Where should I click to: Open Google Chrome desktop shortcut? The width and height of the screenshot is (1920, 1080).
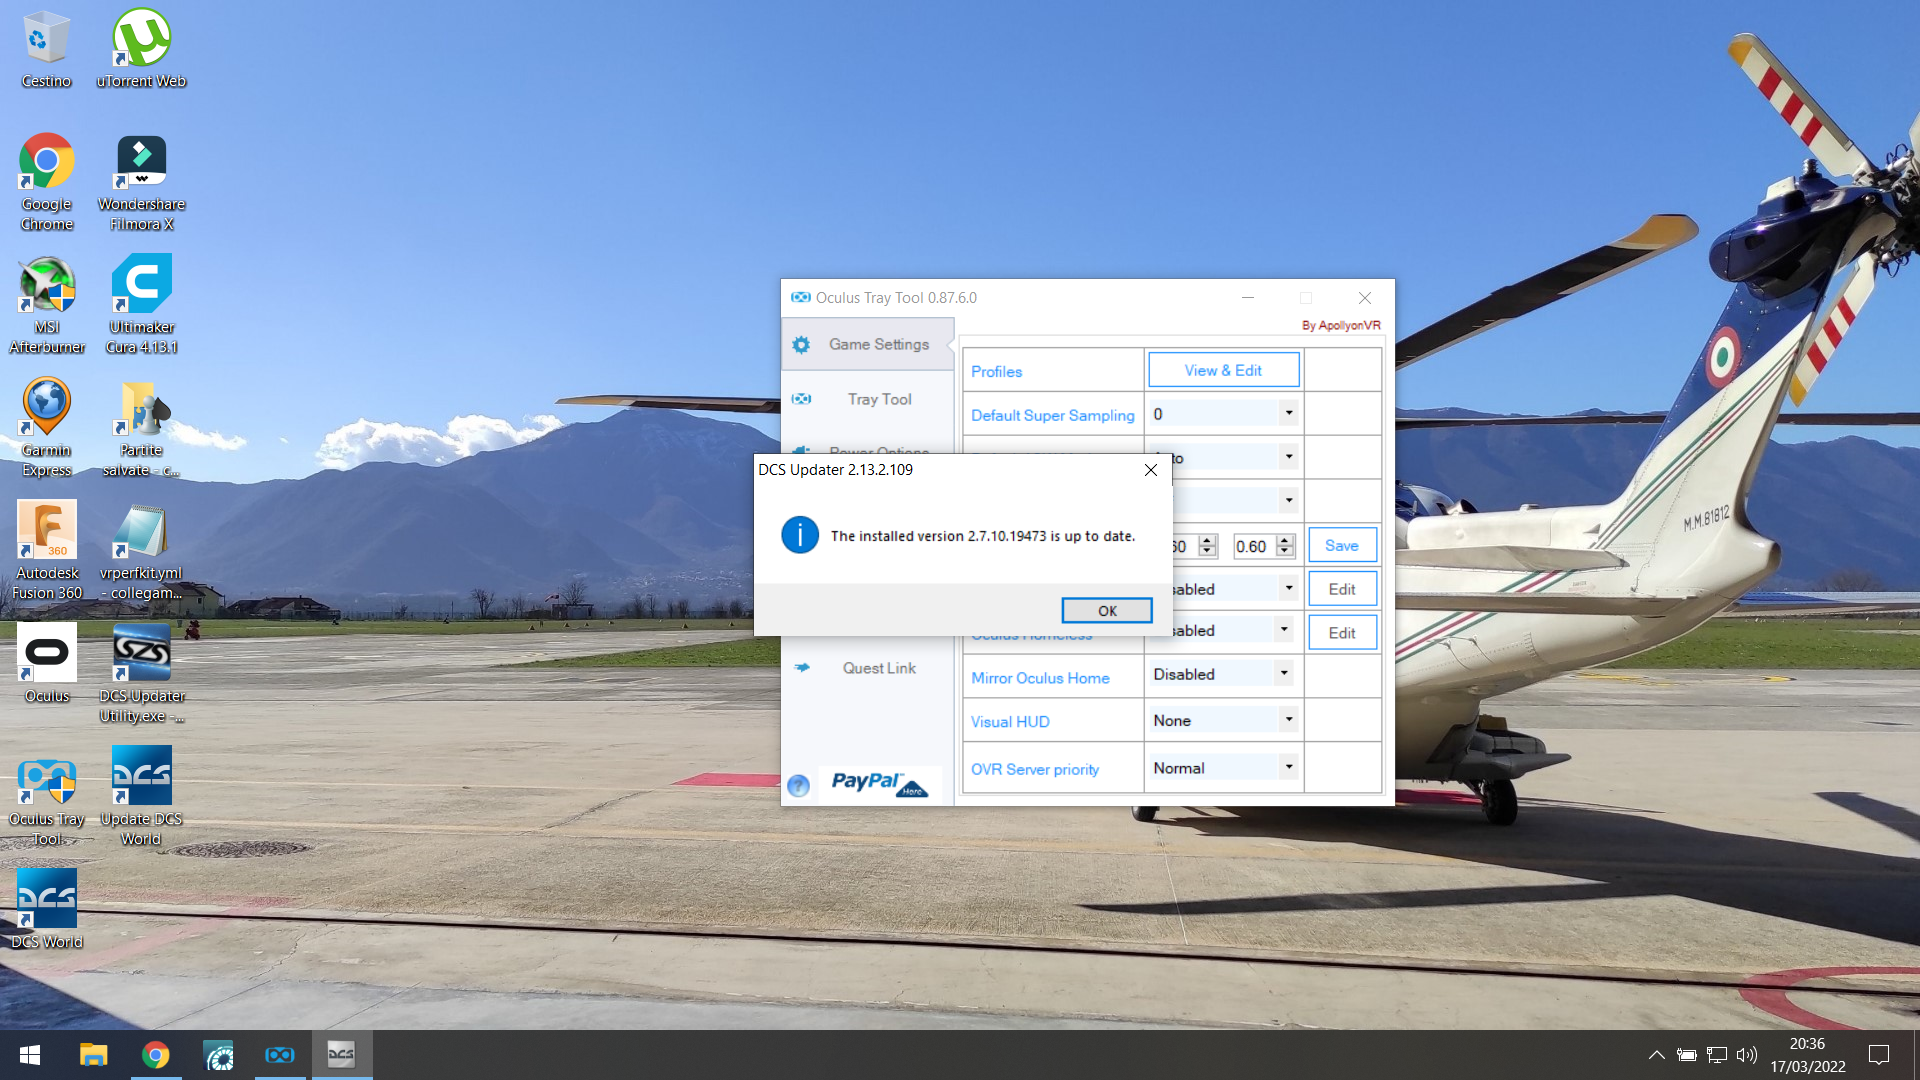pos(46,182)
